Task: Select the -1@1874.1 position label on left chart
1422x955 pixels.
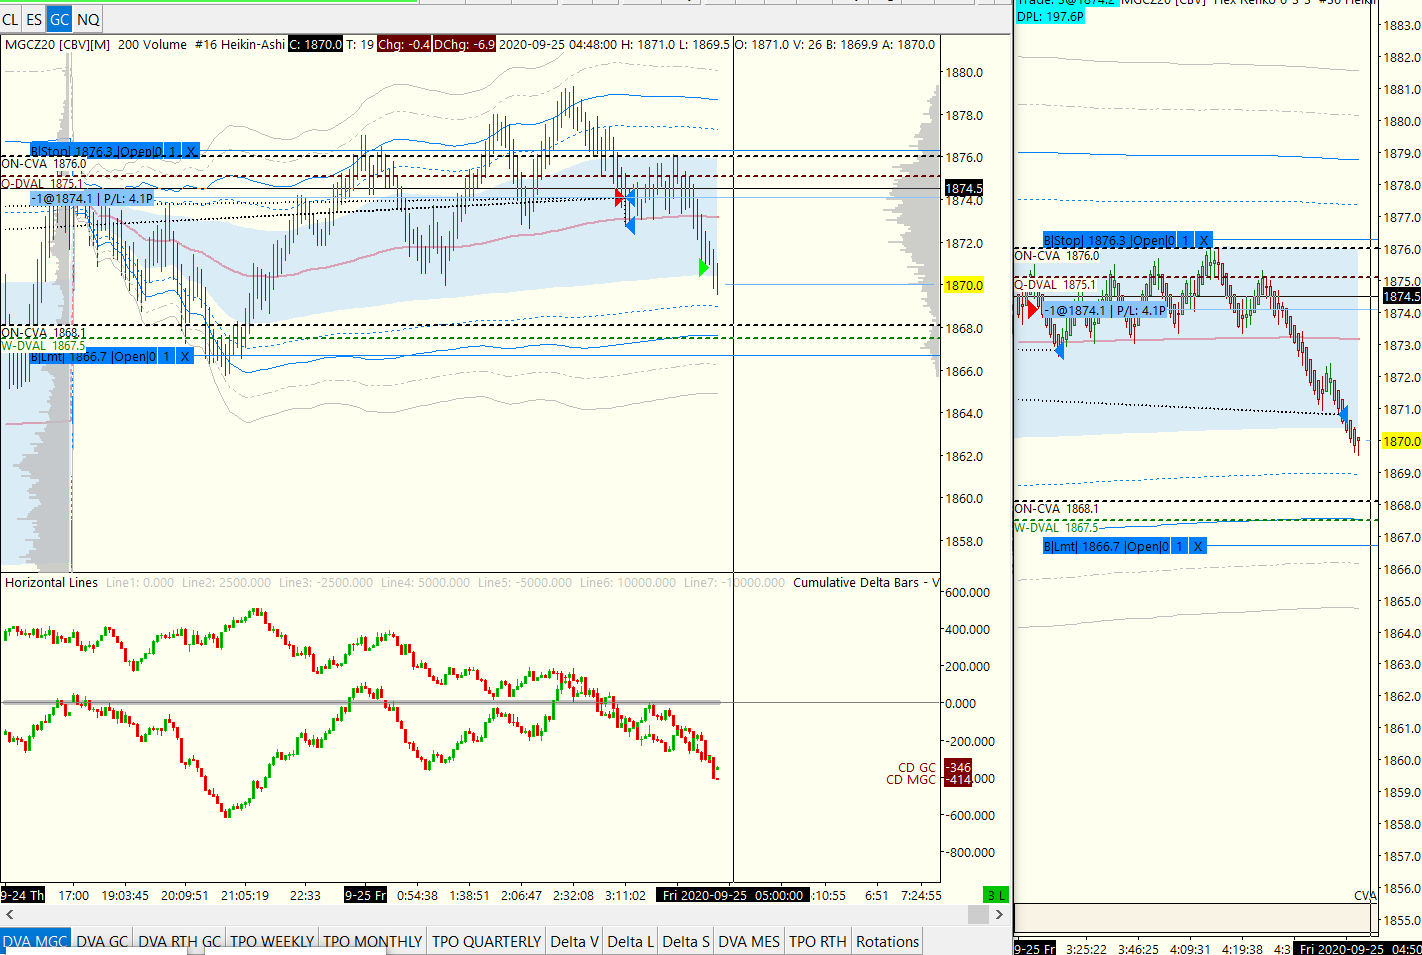Action: tap(93, 199)
